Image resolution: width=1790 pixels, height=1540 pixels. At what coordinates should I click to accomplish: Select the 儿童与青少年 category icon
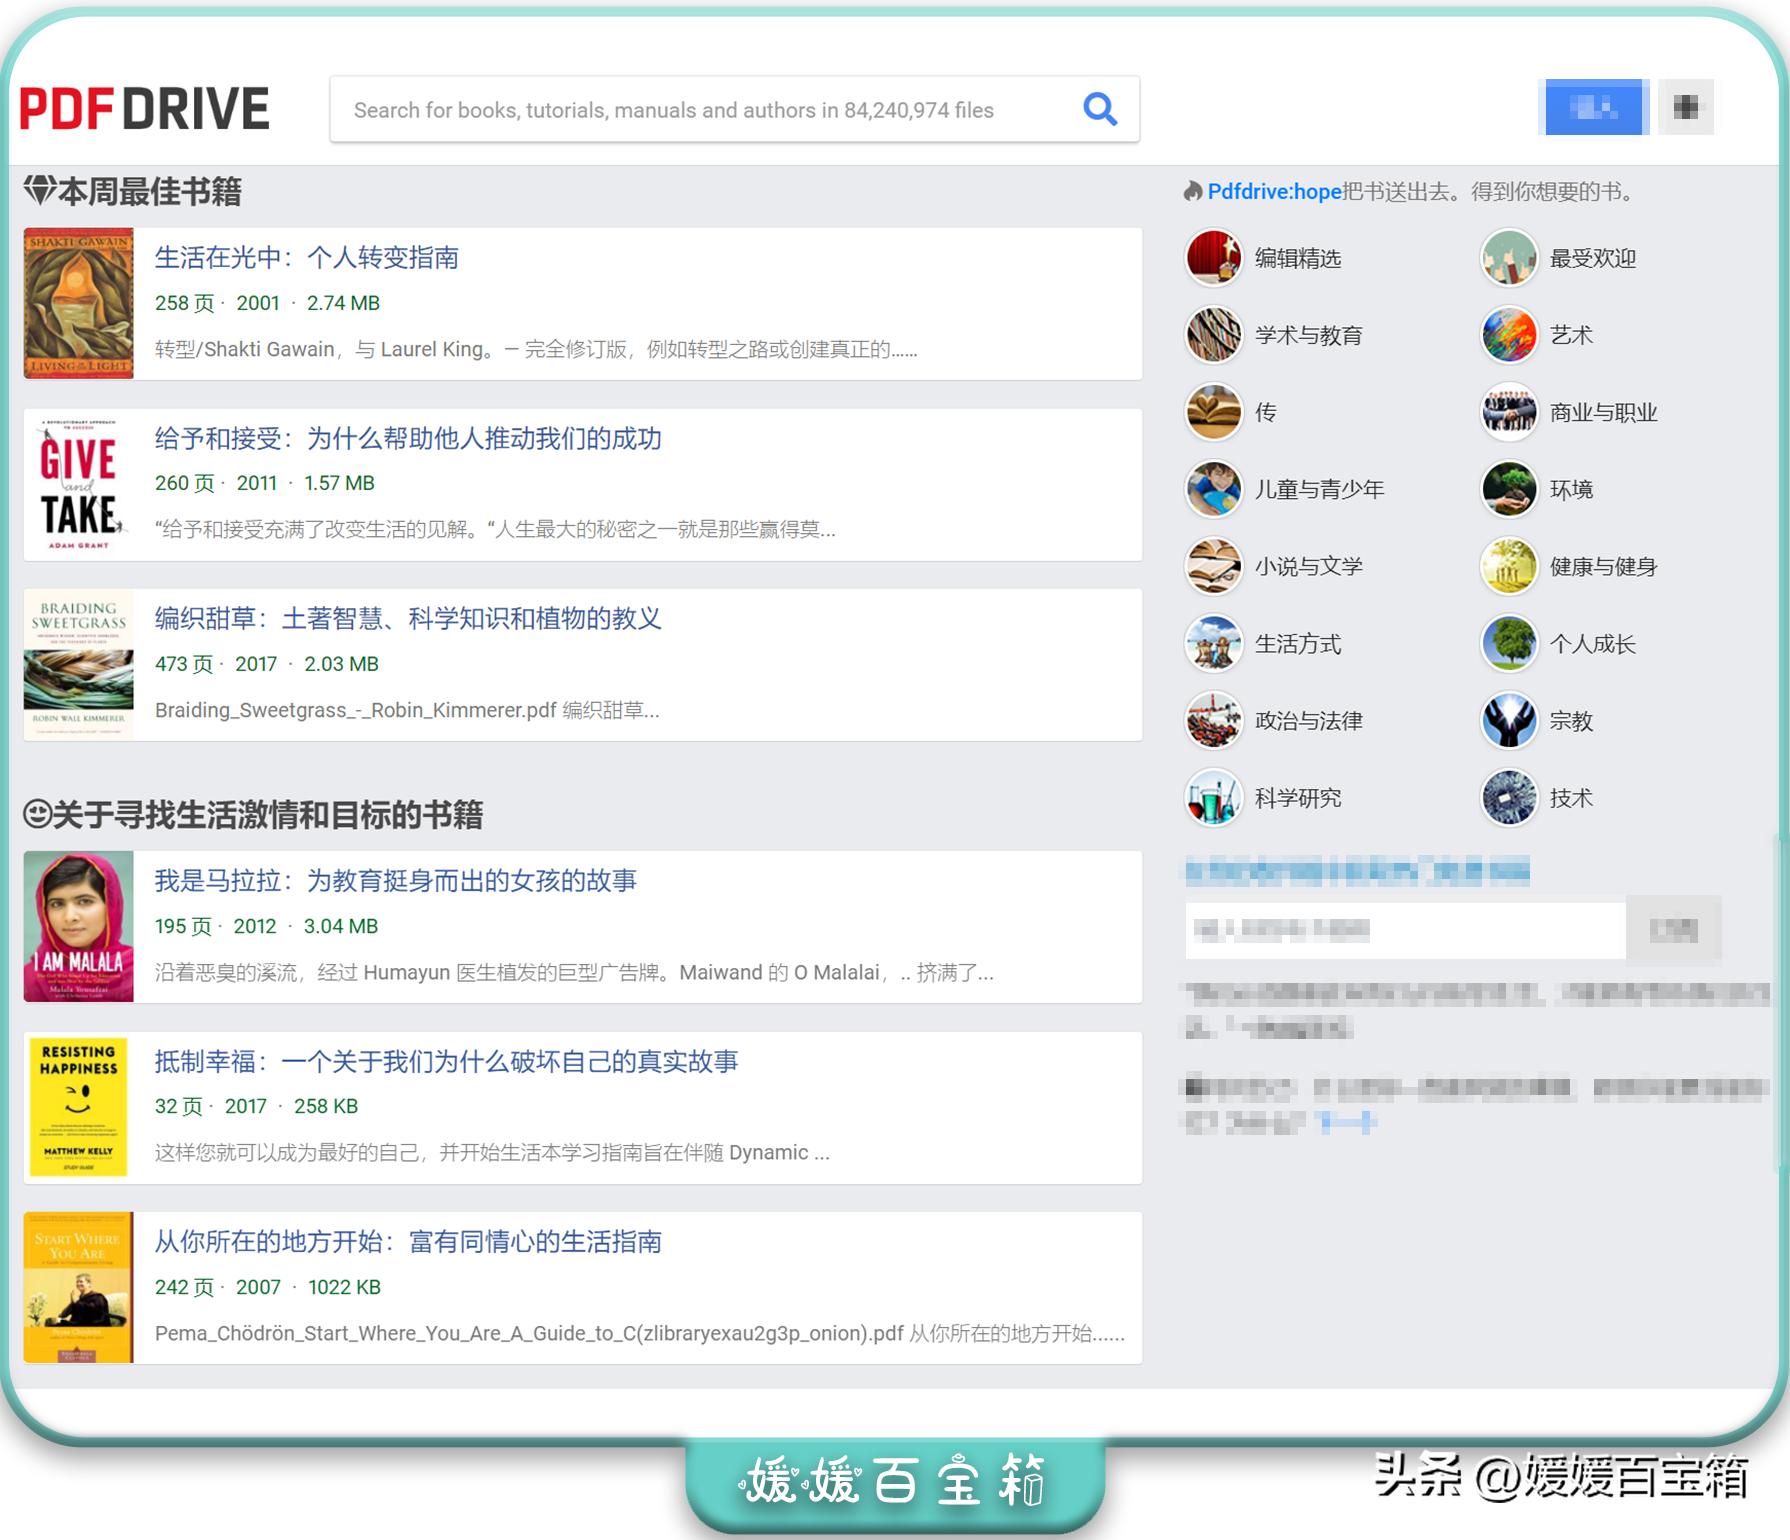click(x=1213, y=490)
